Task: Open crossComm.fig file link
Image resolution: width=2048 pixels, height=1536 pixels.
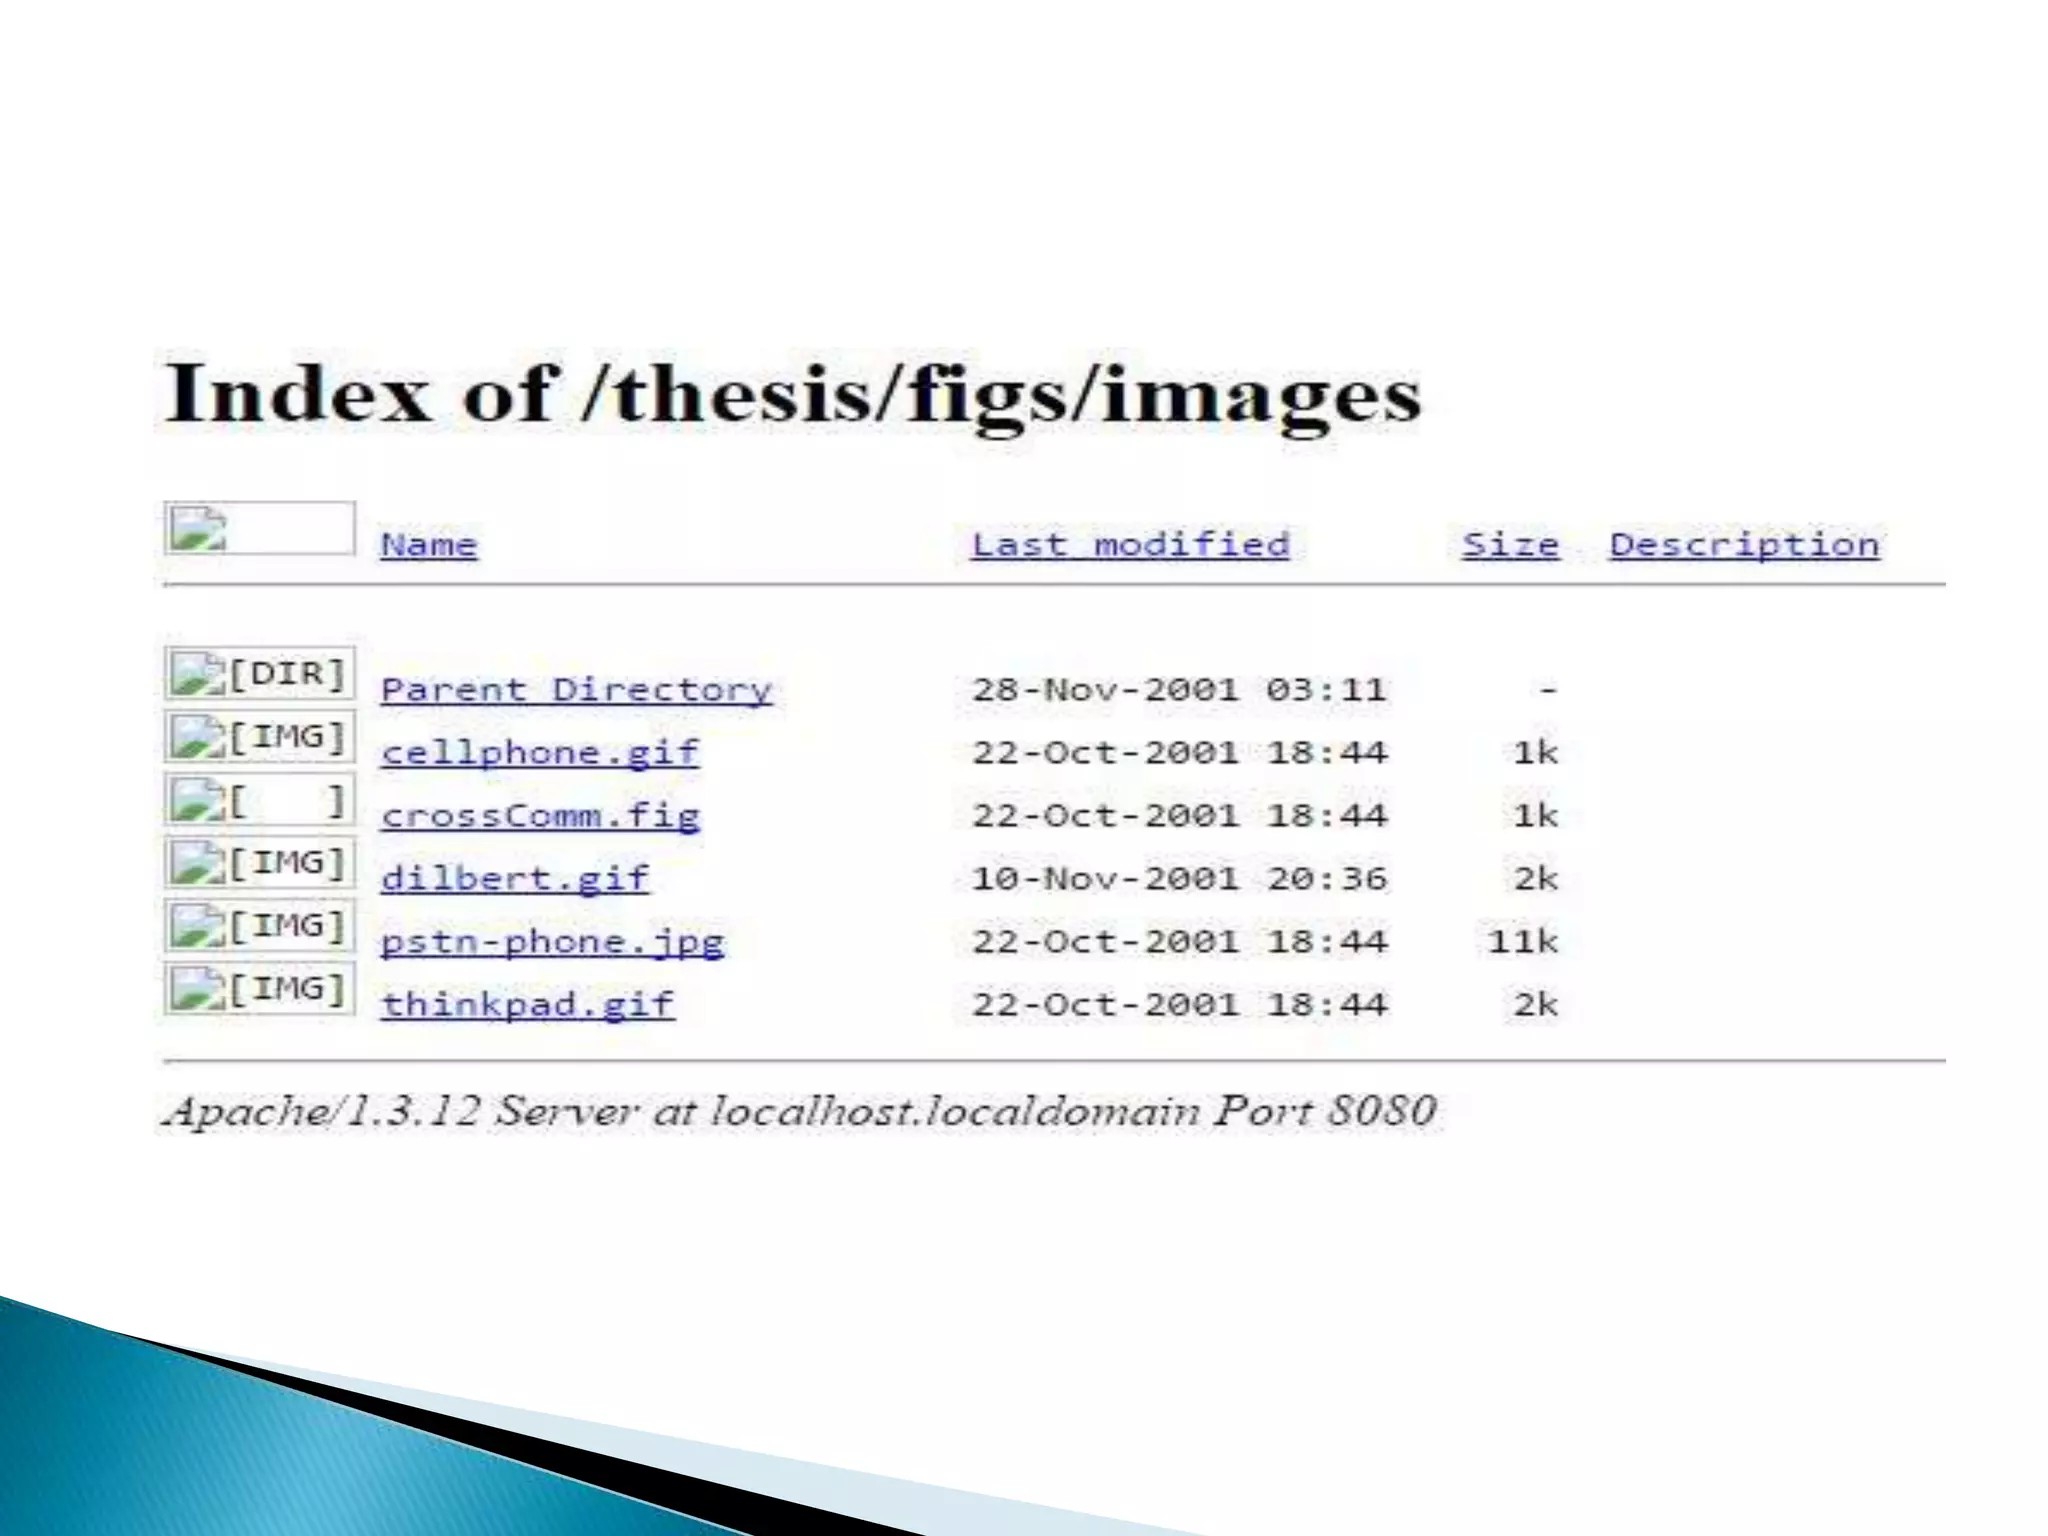Action: click(539, 816)
